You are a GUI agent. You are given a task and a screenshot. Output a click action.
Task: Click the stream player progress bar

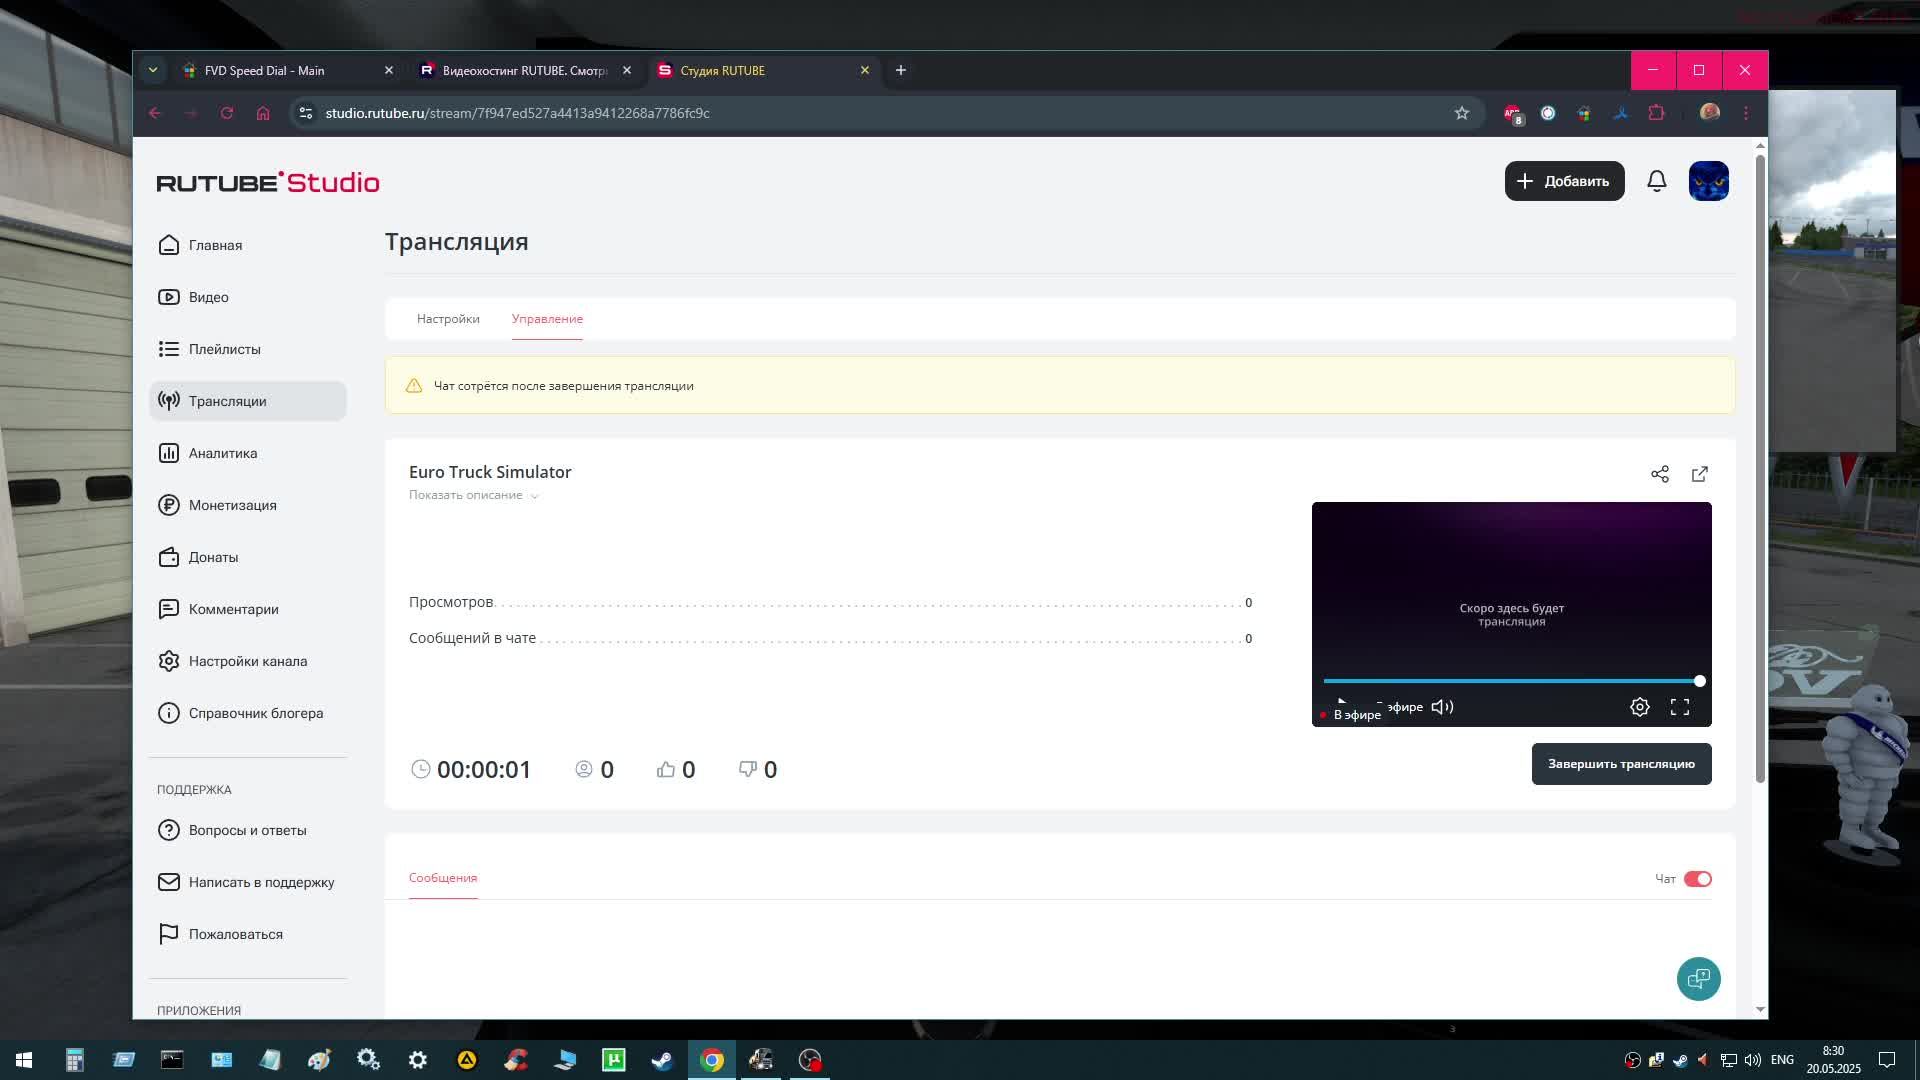click(x=1510, y=681)
